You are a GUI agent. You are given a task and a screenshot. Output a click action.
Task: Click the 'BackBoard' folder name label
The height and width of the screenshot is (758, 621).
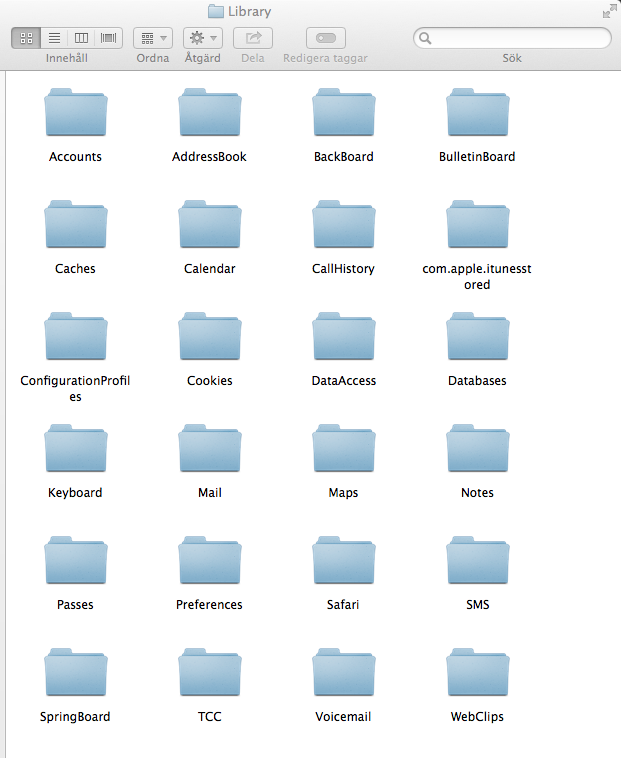[x=344, y=157]
